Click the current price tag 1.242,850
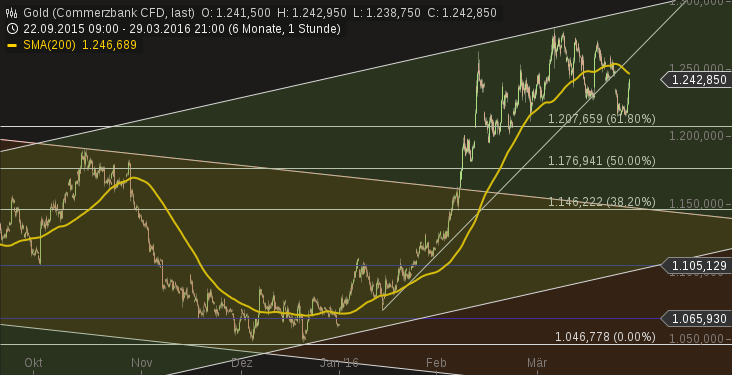732x375 pixels. (x=698, y=80)
